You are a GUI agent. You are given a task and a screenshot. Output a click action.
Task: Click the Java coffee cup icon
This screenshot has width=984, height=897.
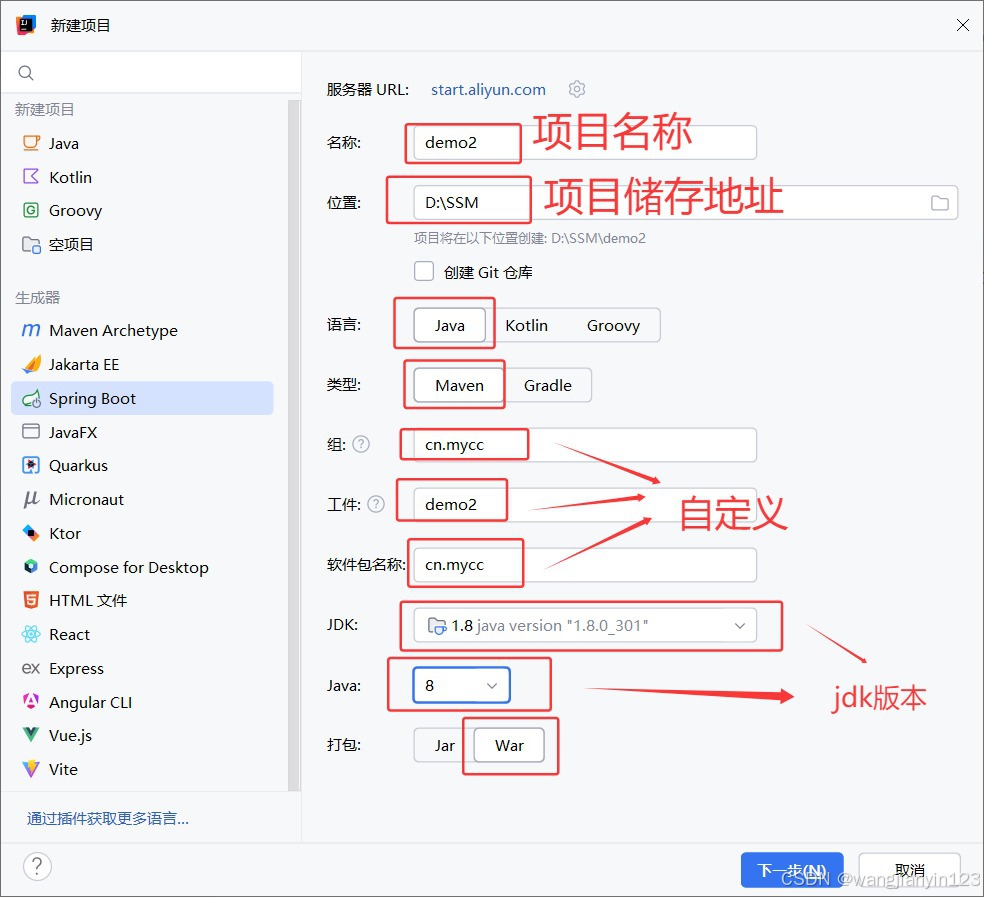pos(31,143)
